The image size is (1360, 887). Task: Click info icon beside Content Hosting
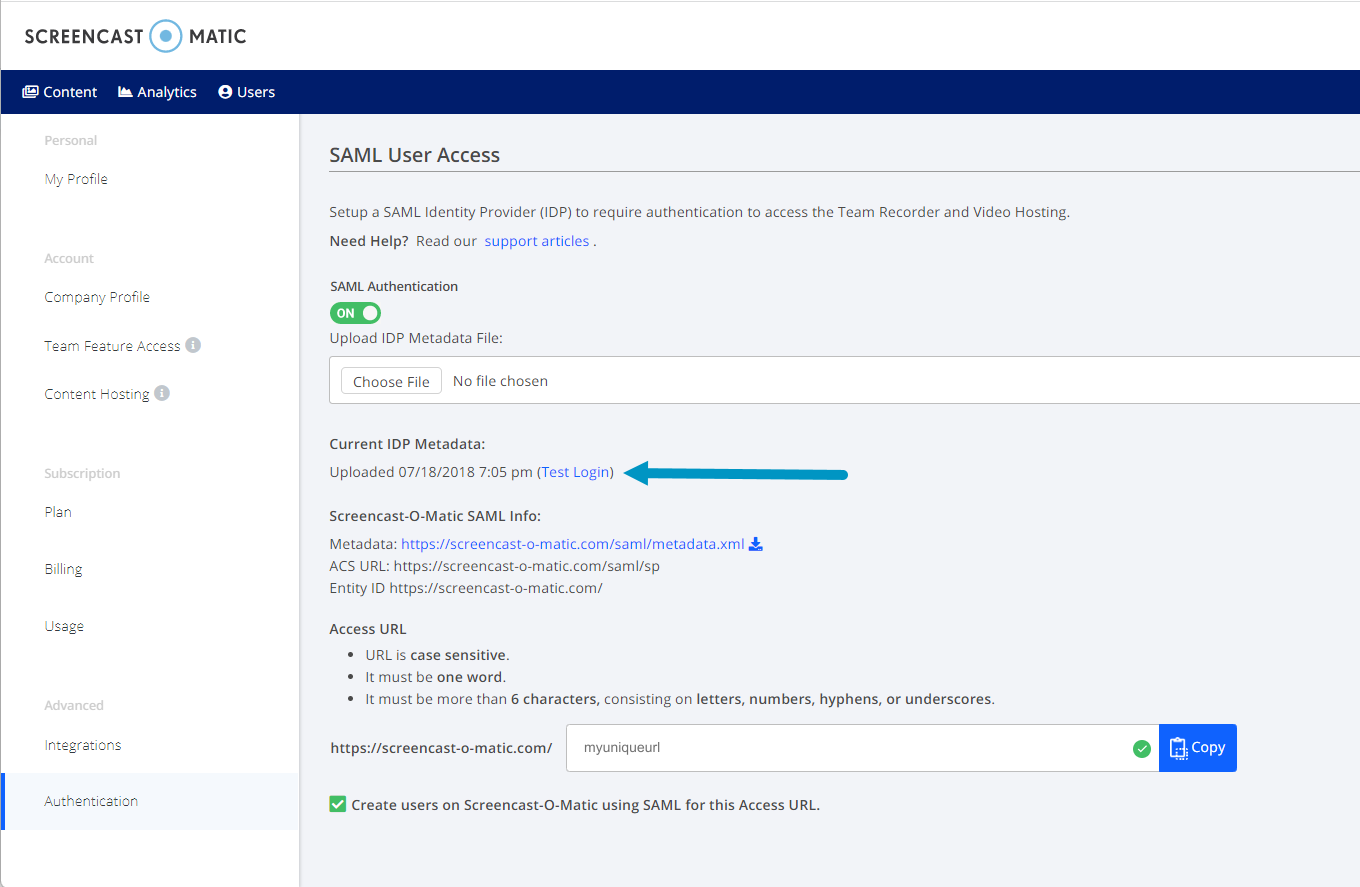click(162, 393)
